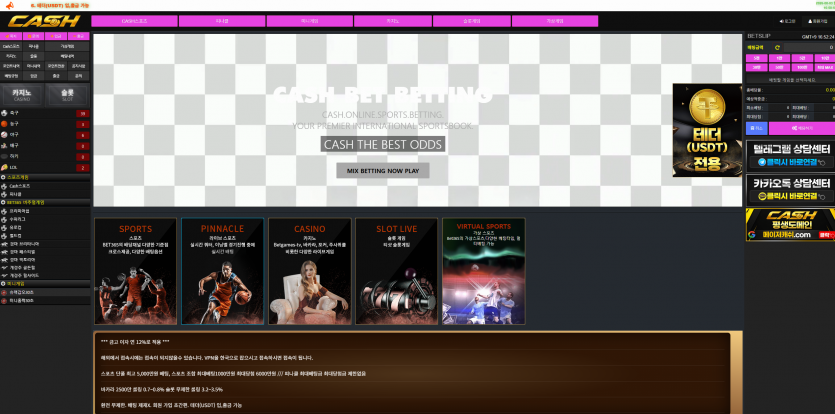The height and width of the screenshot is (414, 835).
Task: Click the 로그인 login link
Action: (787, 21)
